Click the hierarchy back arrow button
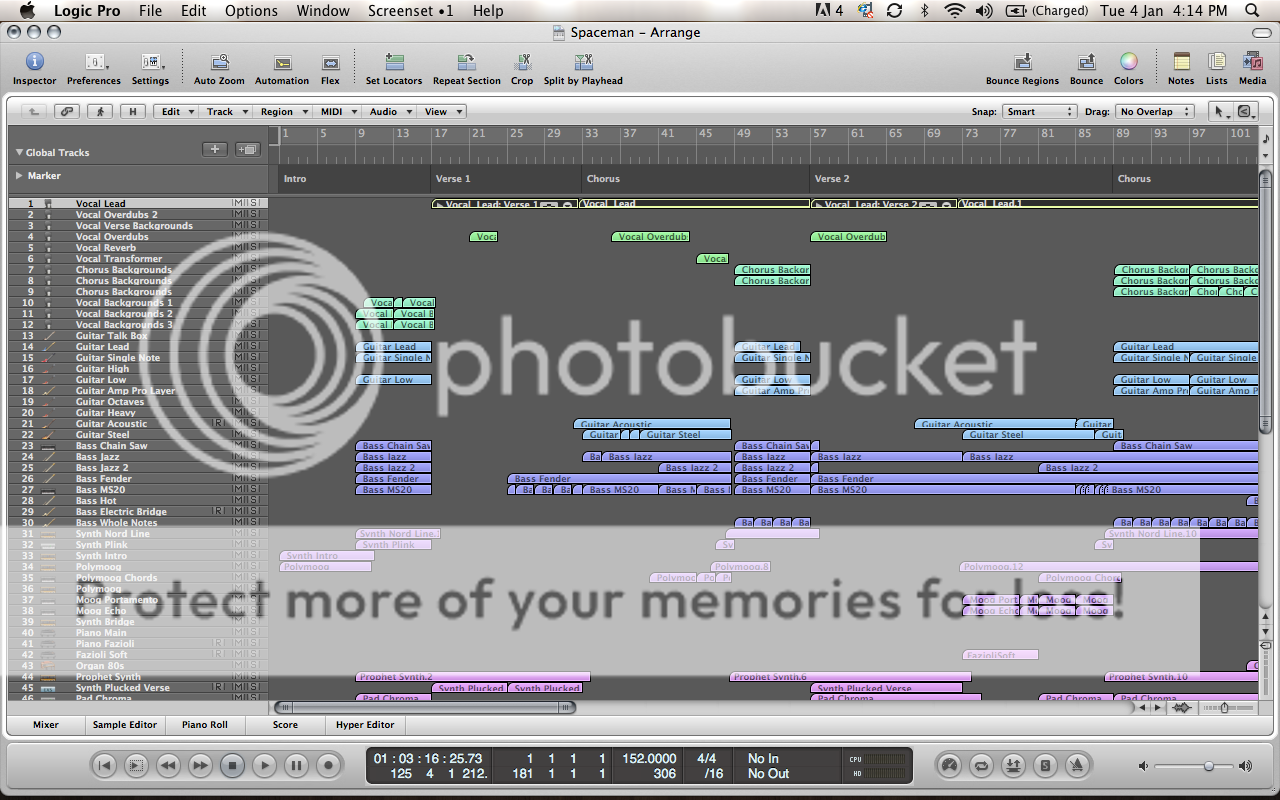This screenshot has width=1280, height=800. click(x=33, y=112)
